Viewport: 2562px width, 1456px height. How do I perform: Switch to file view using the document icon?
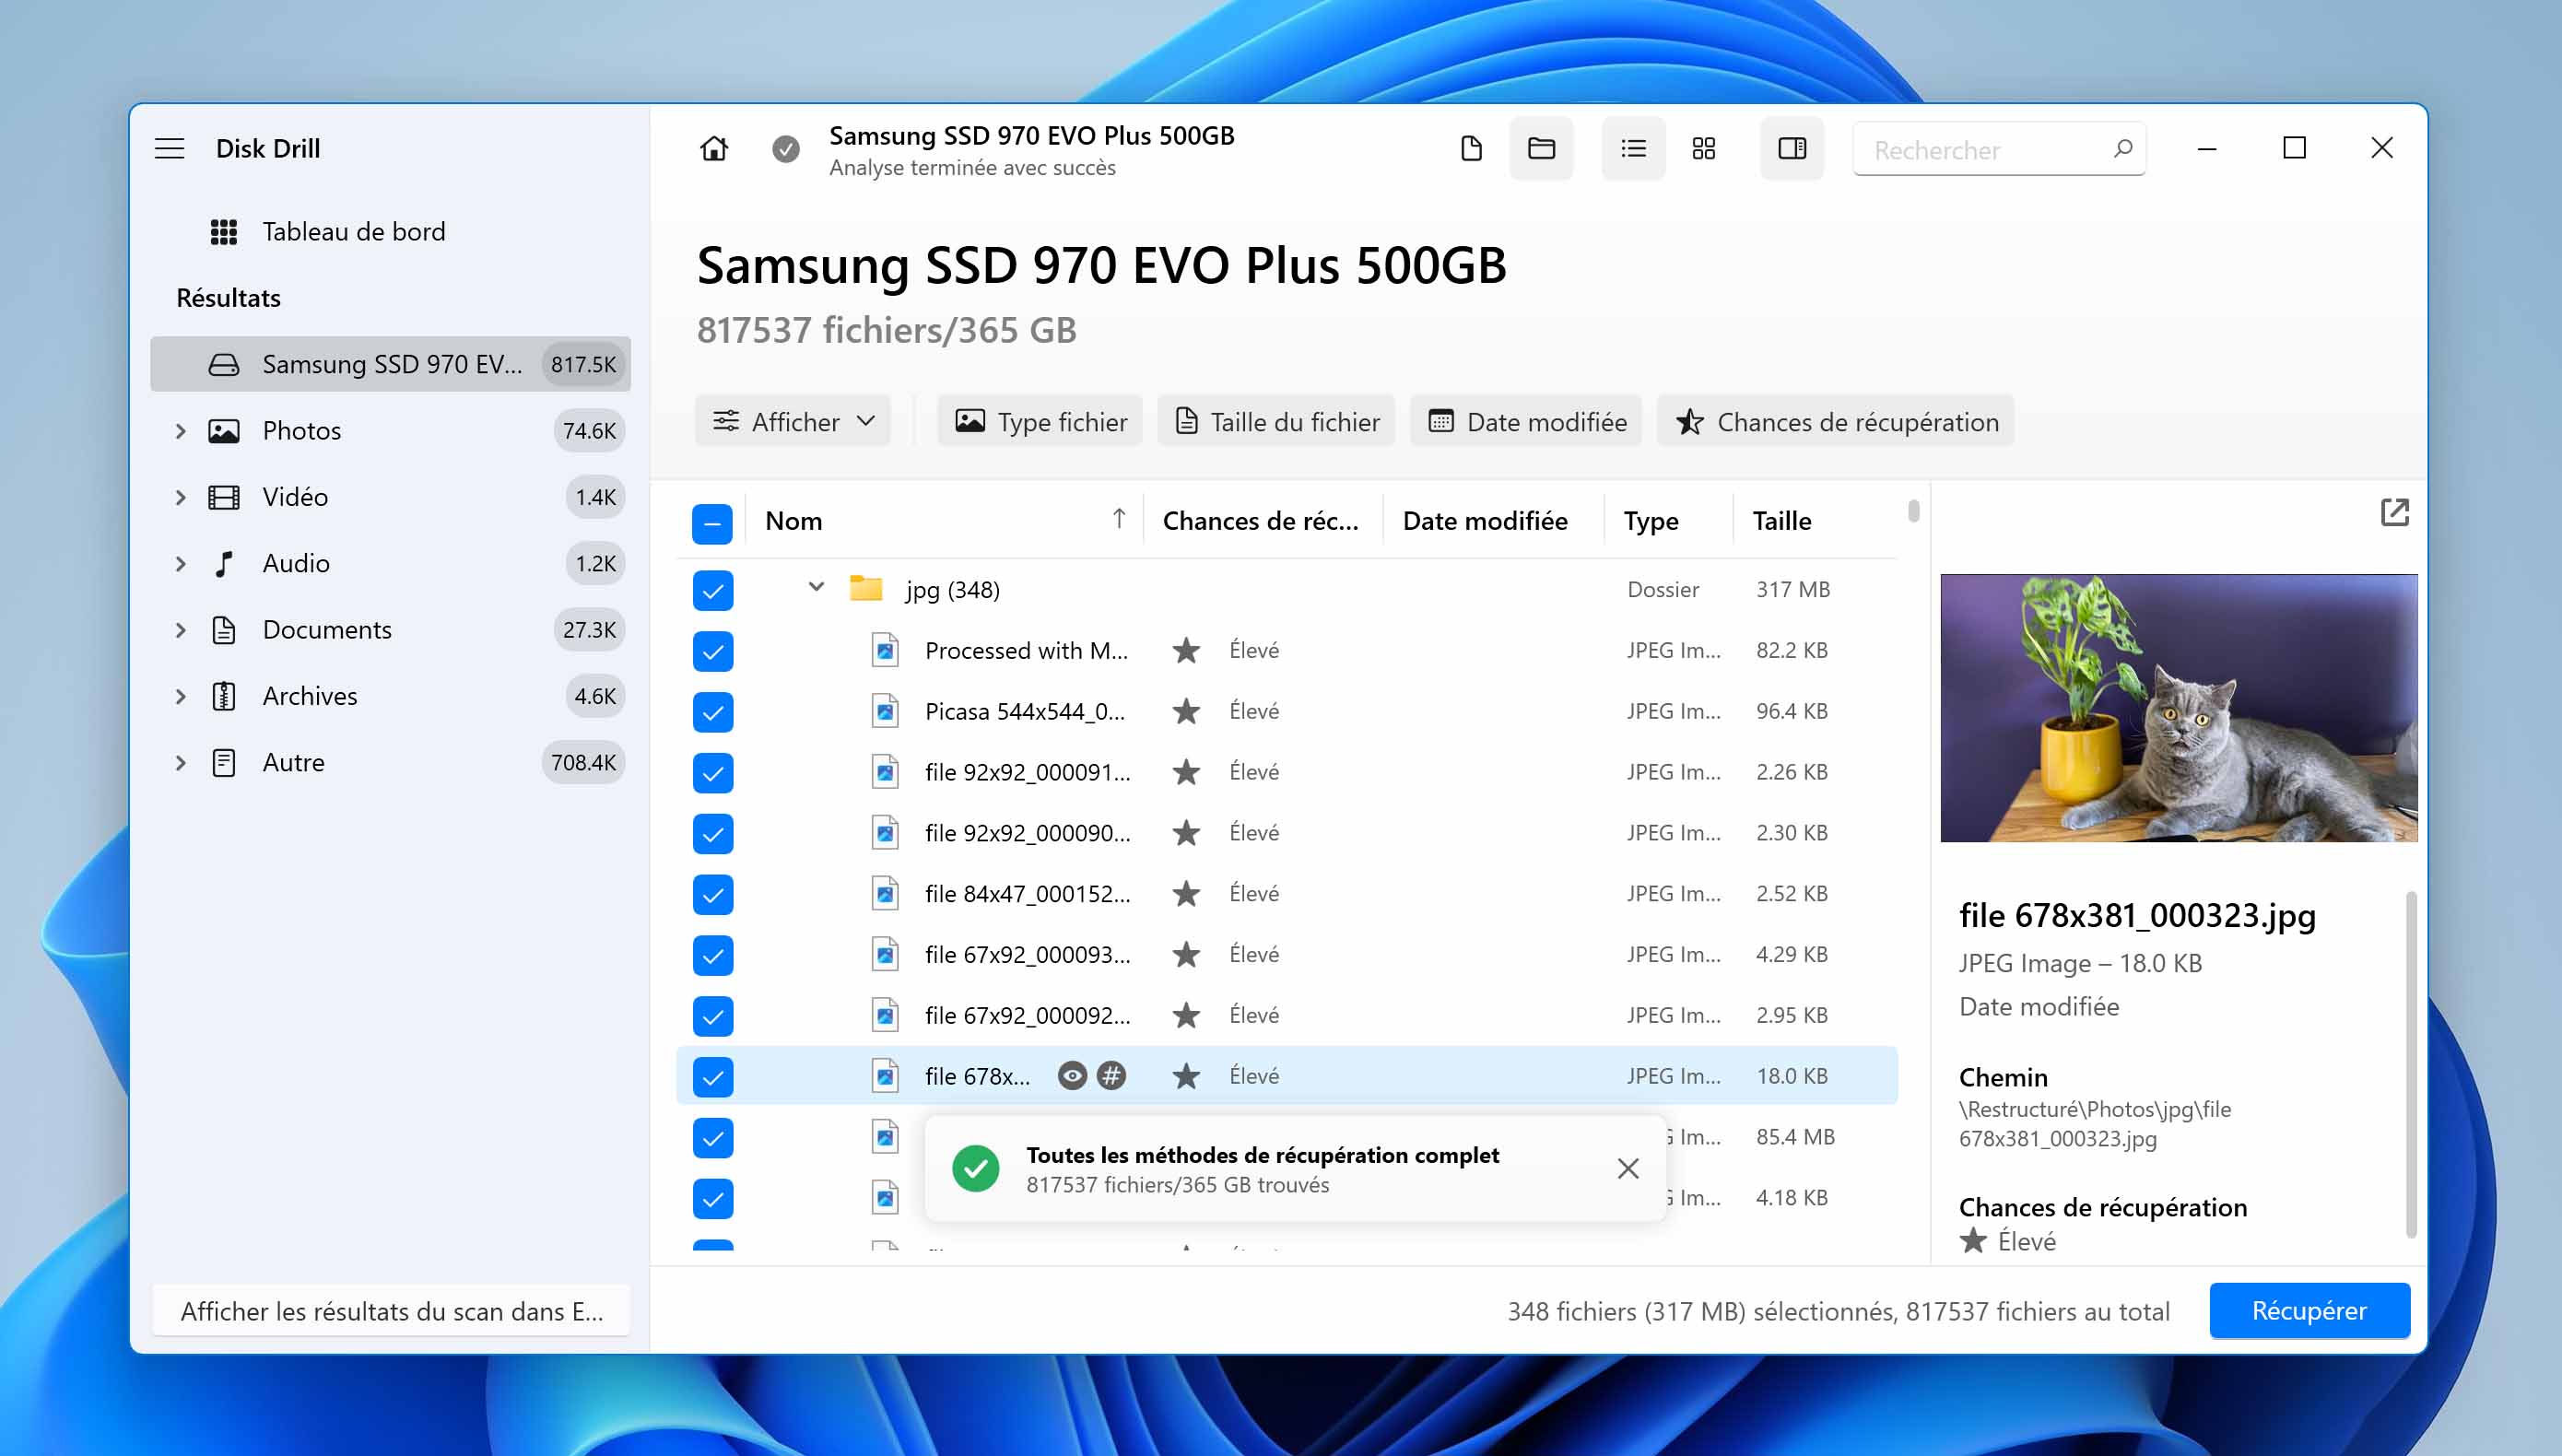[x=1471, y=149]
